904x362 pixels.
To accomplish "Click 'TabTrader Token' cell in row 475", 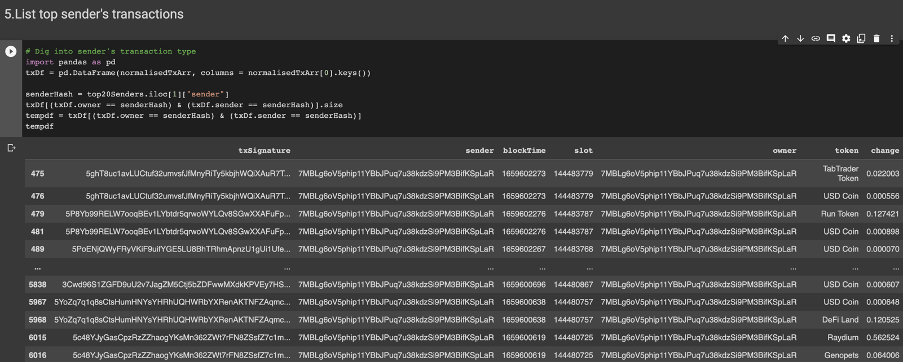I will (x=841, y=174).
